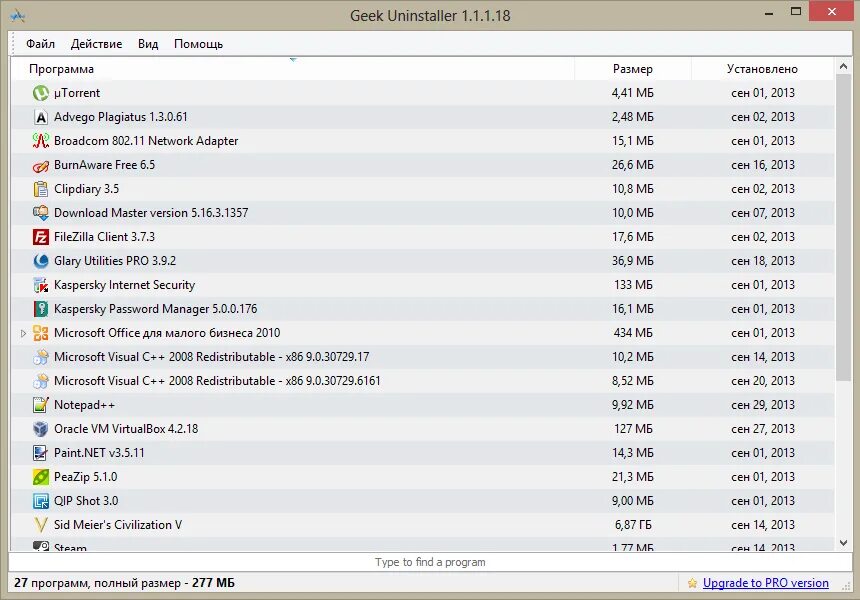Screen dimensions: 860x600
Task: Select the Paint.NET icon
Action: click(x=41, y=453)
